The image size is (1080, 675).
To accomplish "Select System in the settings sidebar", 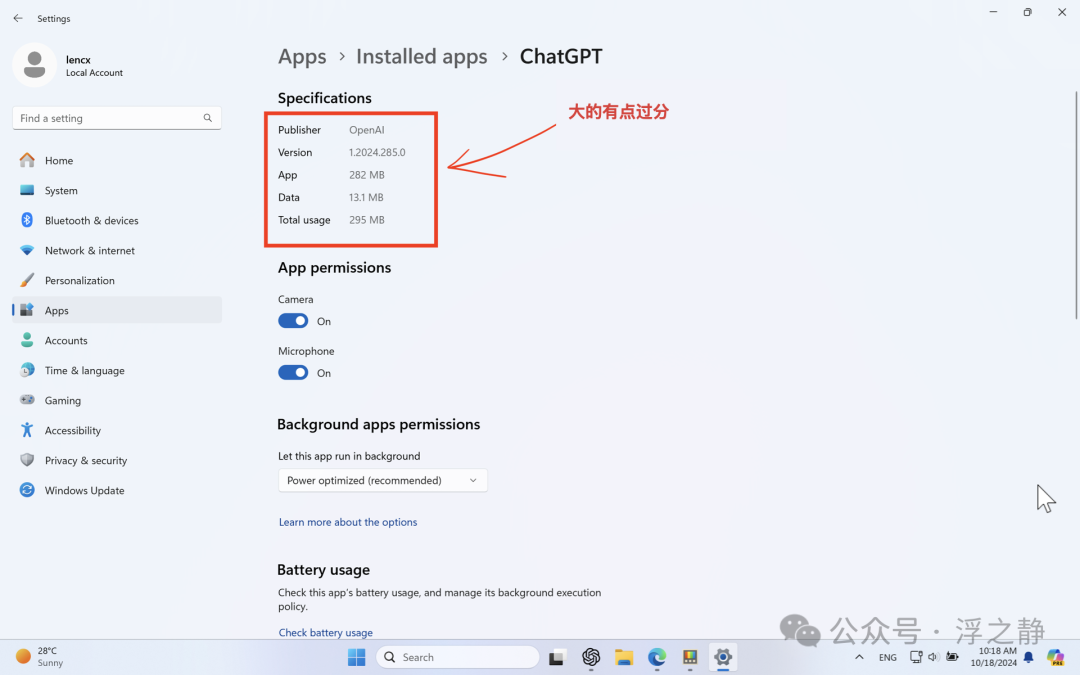I will click(117, 191).
